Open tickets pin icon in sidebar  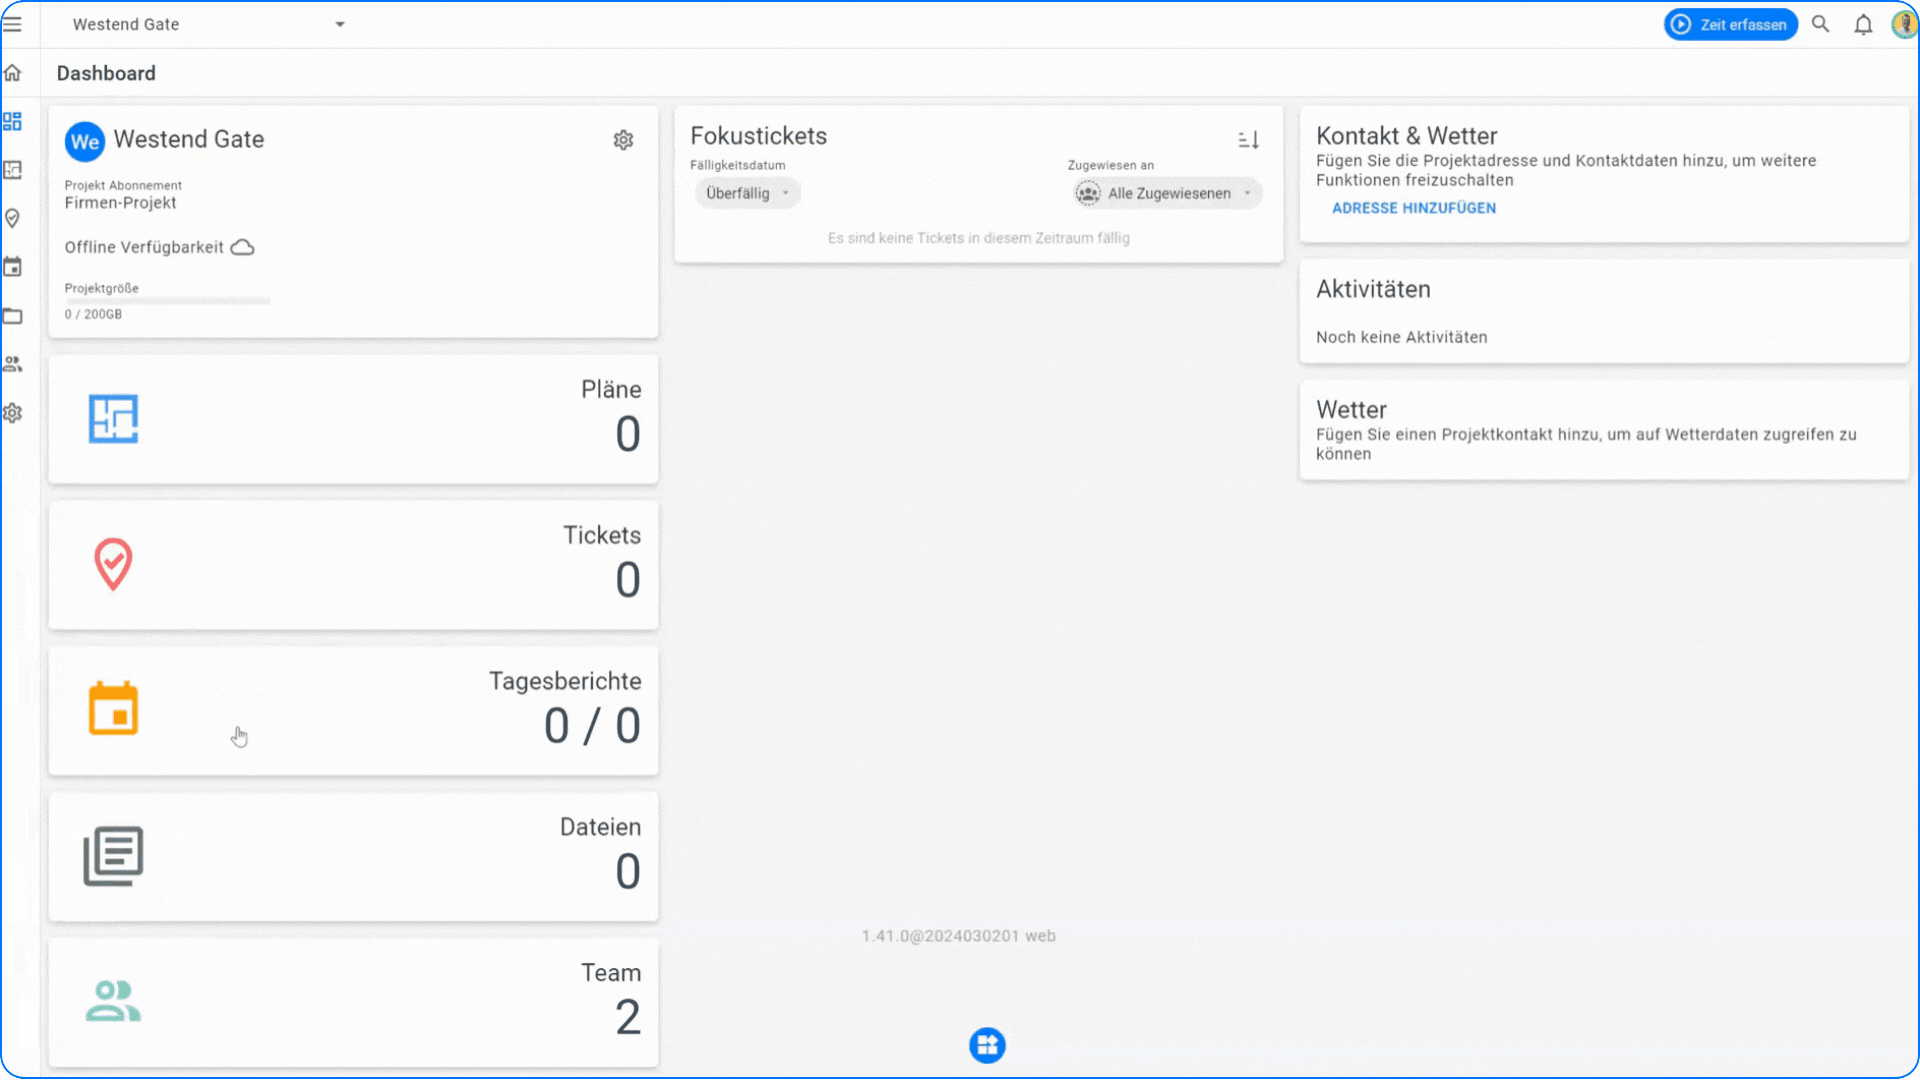(13, 218)
